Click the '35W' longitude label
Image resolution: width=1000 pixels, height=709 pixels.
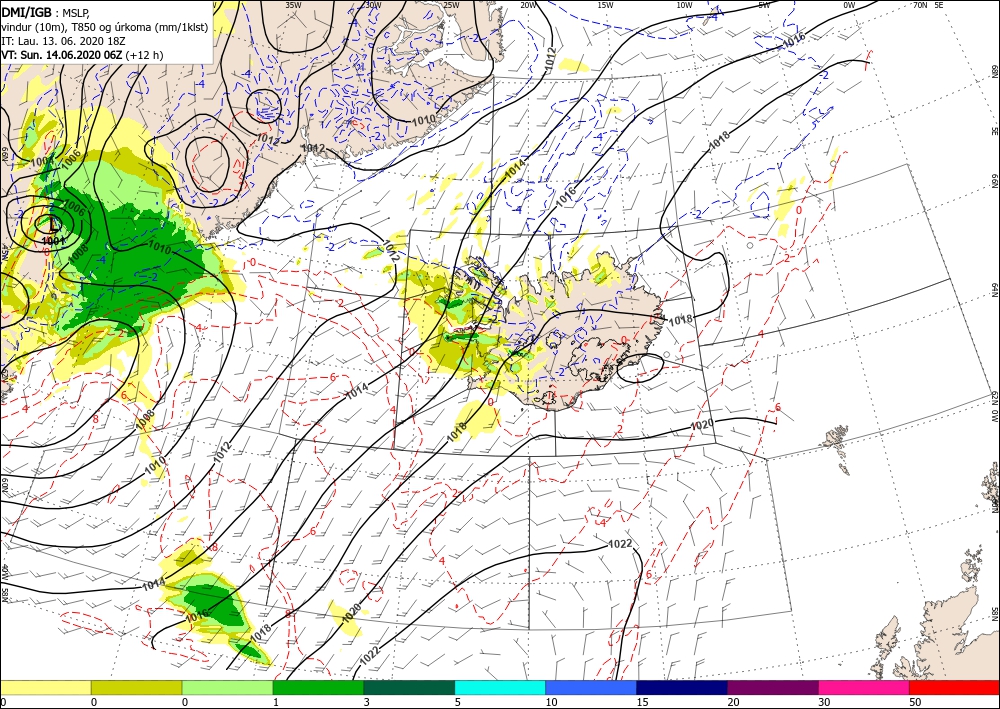[x=293, y=5]
